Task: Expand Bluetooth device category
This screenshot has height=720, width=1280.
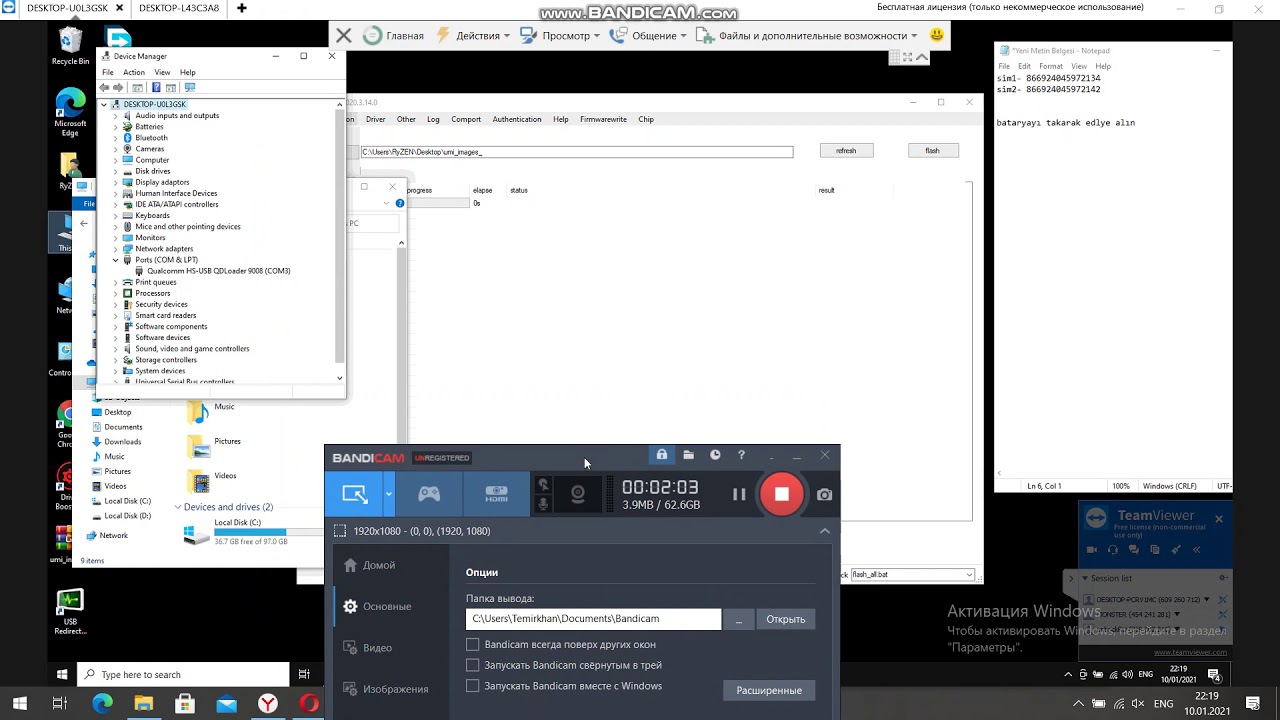Action: (115, 138)
